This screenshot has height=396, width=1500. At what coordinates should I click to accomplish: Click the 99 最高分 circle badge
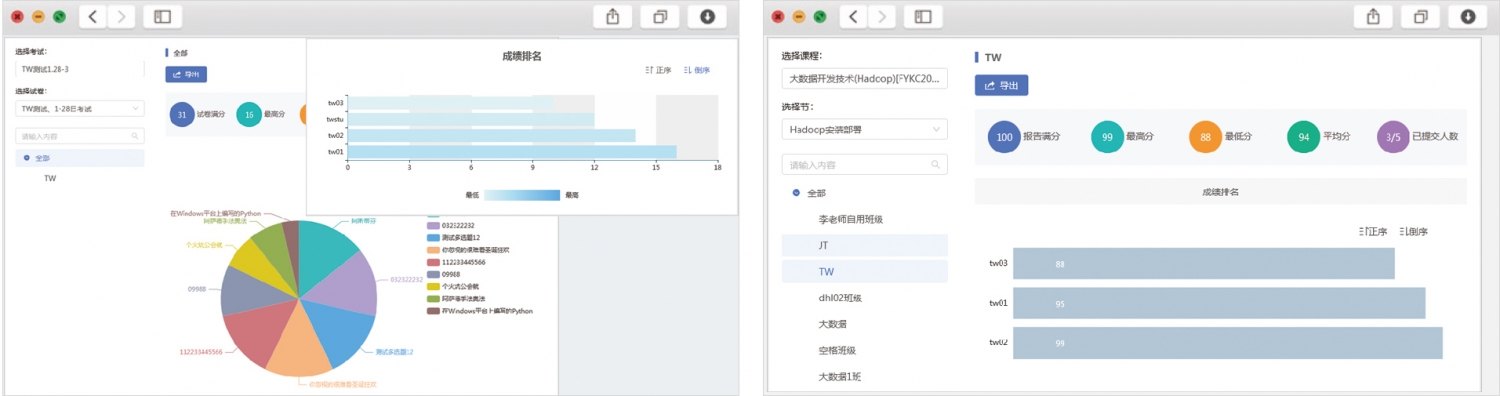pyautogui.click(x=1107, y=136)
